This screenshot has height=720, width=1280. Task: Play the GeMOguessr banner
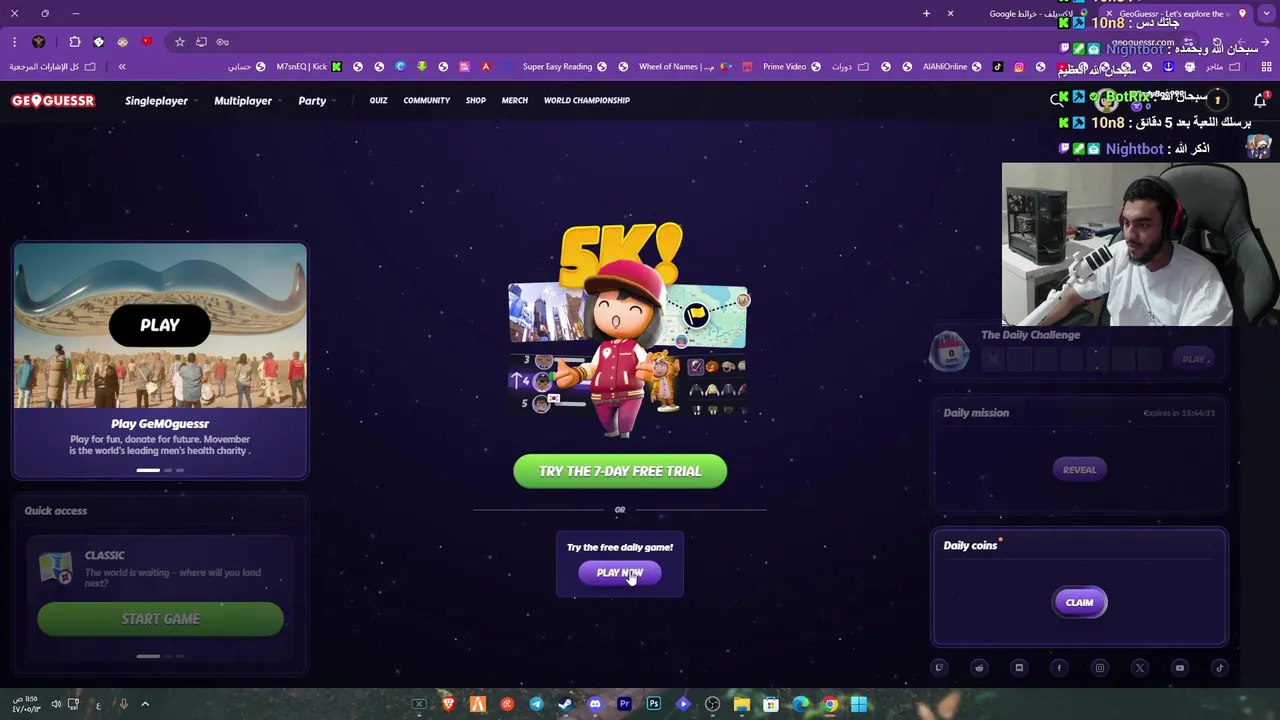point(160,325)
